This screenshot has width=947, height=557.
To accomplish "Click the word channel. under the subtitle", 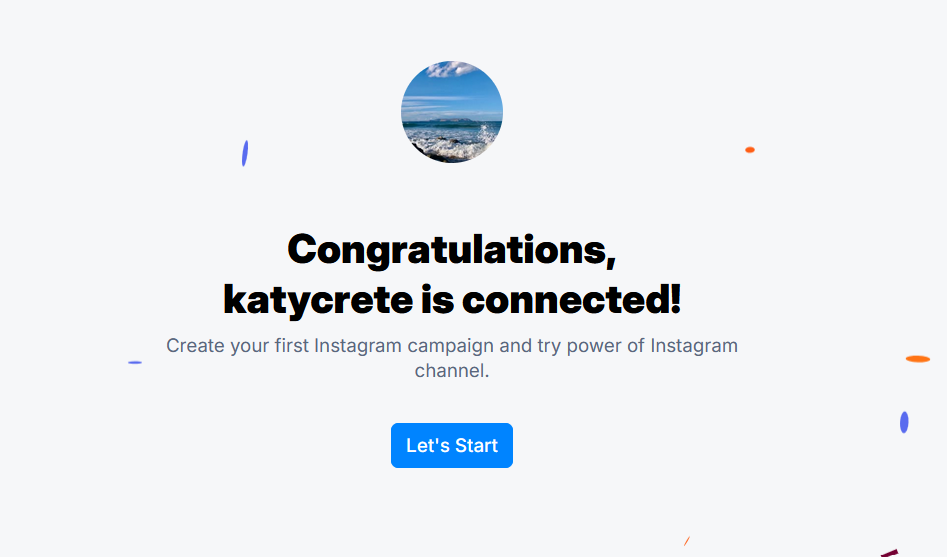I will tap(452, 370).
